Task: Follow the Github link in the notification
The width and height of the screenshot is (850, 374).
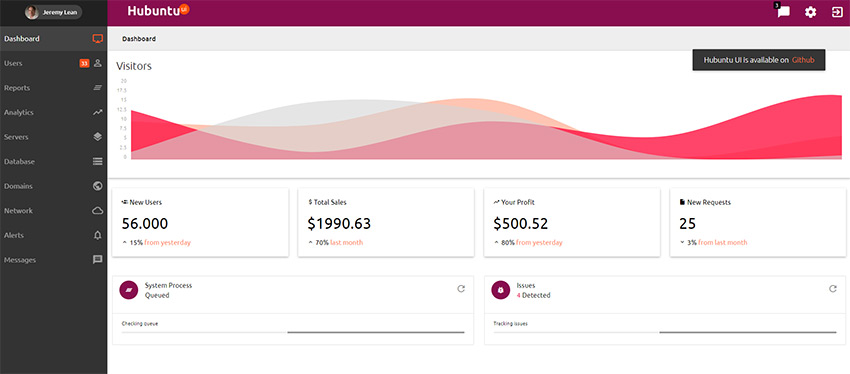Action: point(803,60)
